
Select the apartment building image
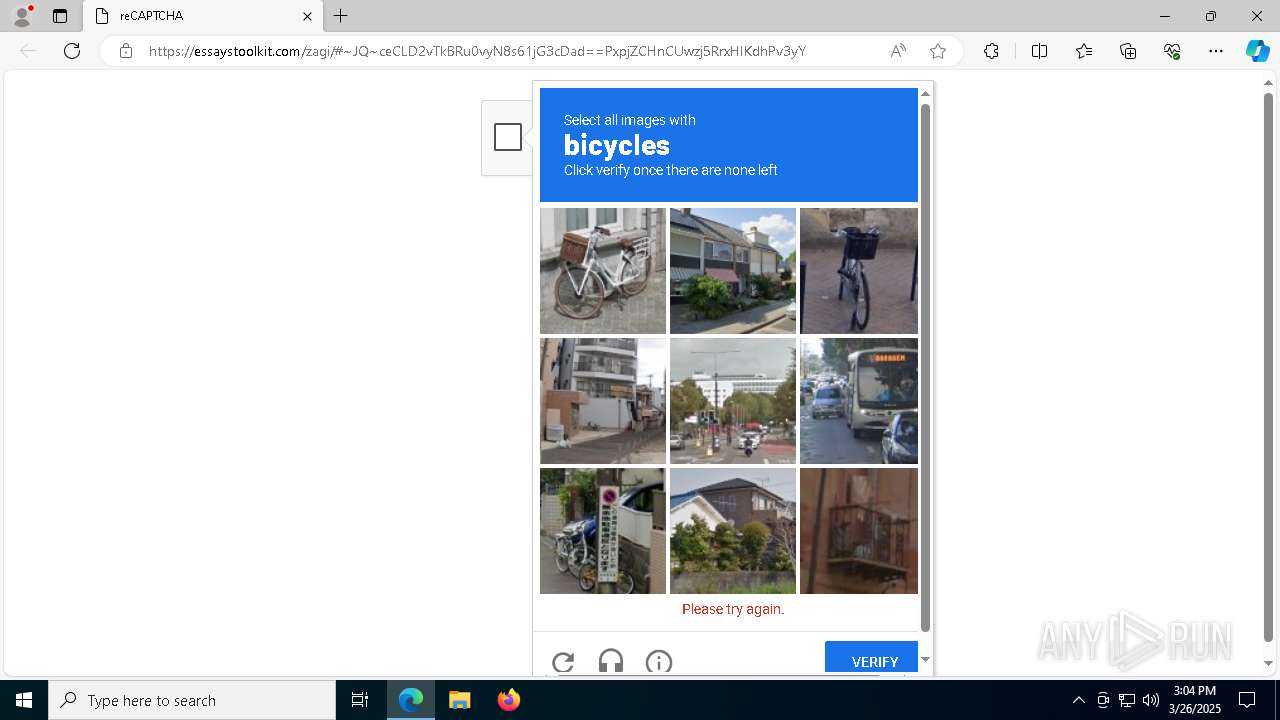pos(603,401)
